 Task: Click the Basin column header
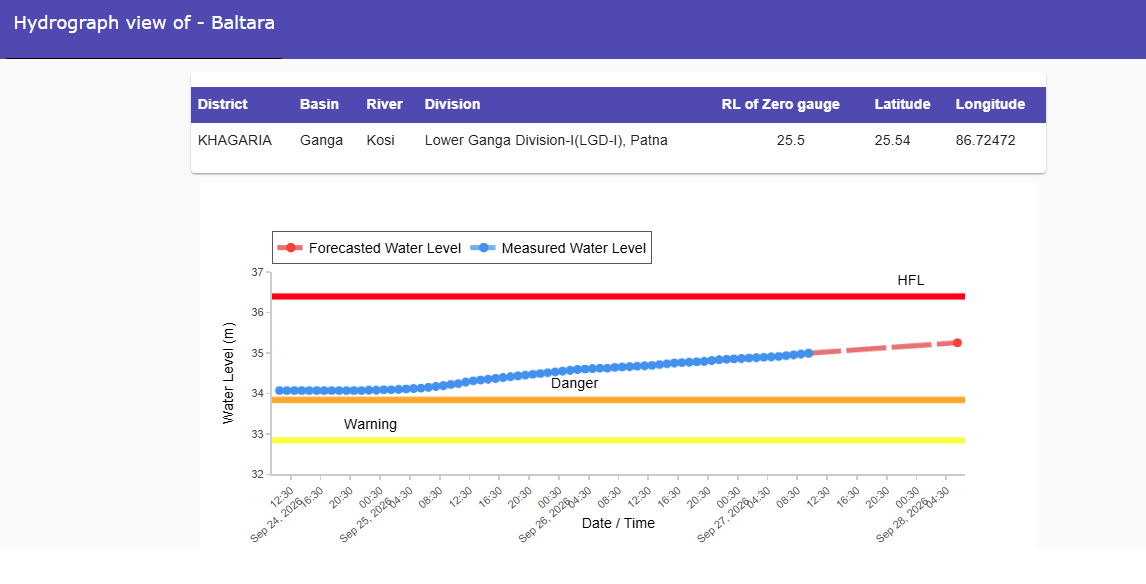click(319, 105)
